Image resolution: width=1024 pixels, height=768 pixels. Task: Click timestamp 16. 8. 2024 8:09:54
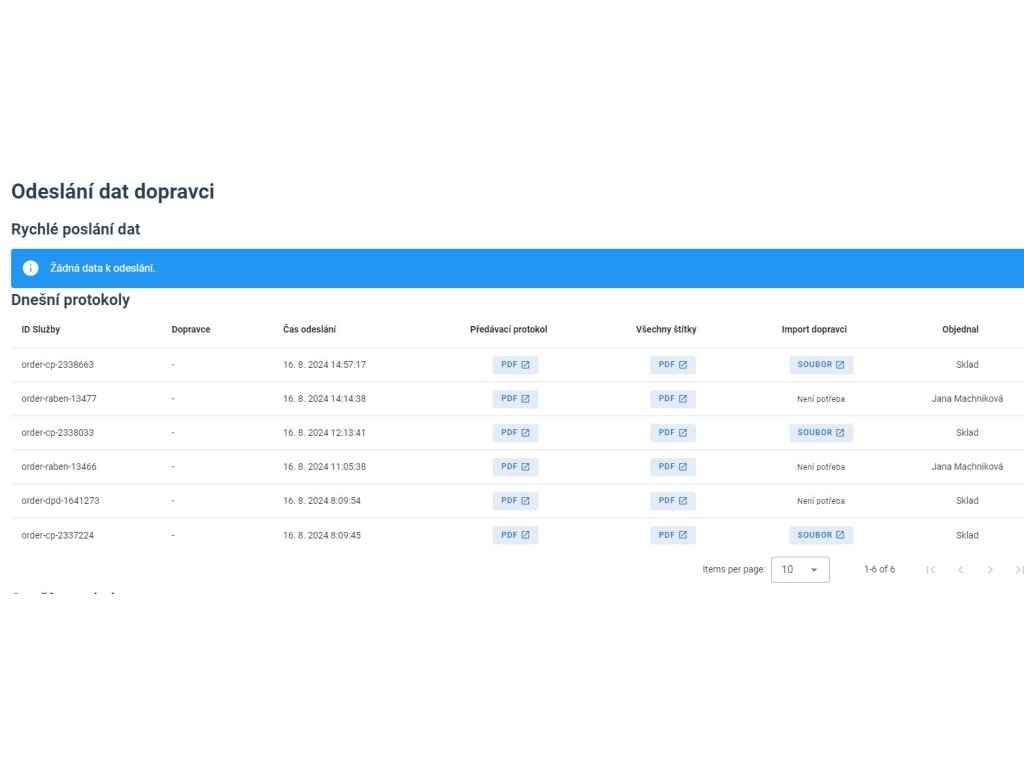(x=322, y=500)
